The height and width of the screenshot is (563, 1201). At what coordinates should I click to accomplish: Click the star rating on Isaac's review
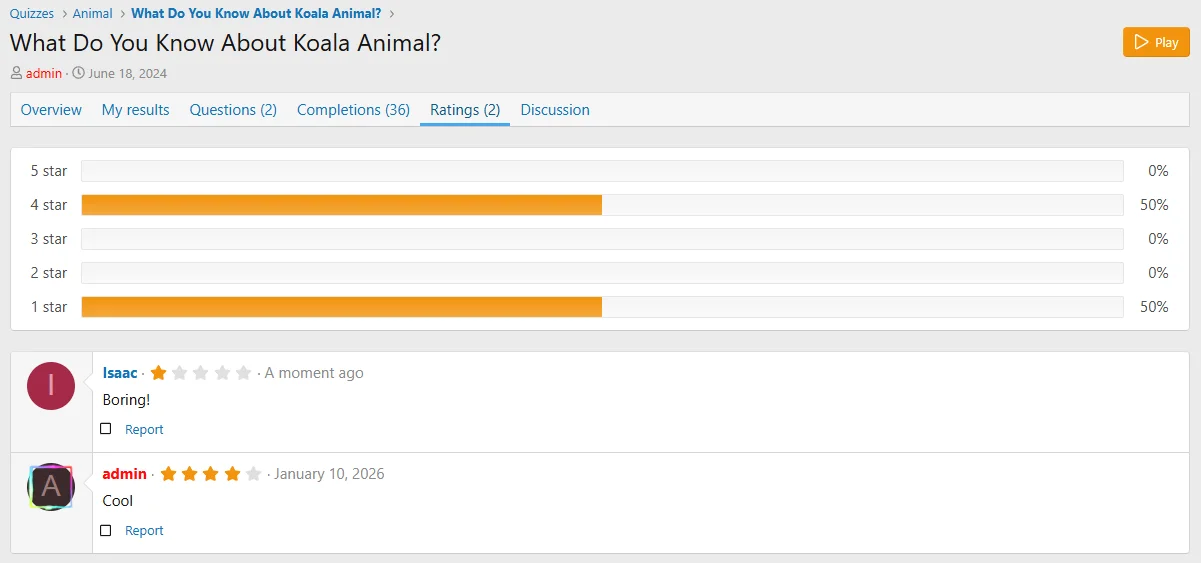pyautogui.click(x=200, y=373)
